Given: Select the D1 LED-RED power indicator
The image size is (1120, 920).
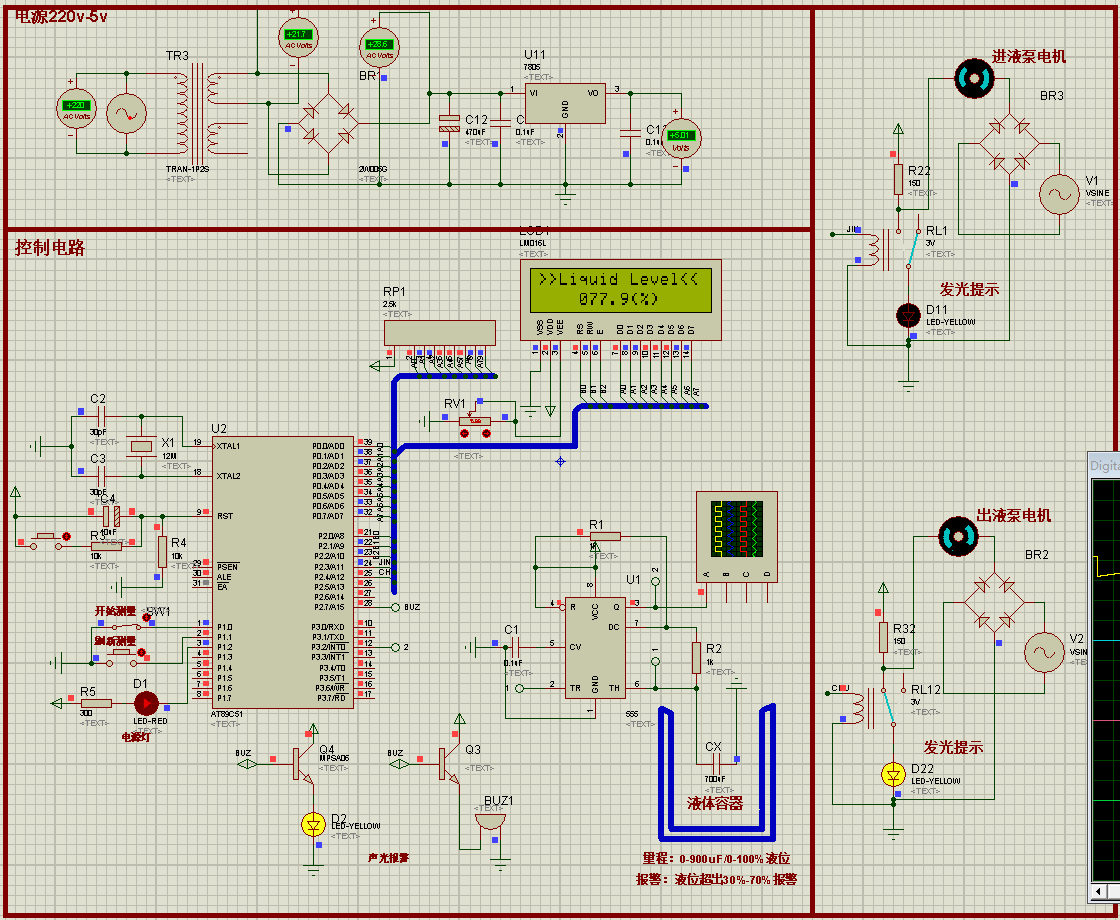Looking at the screenshot, I should pos(146,703).
